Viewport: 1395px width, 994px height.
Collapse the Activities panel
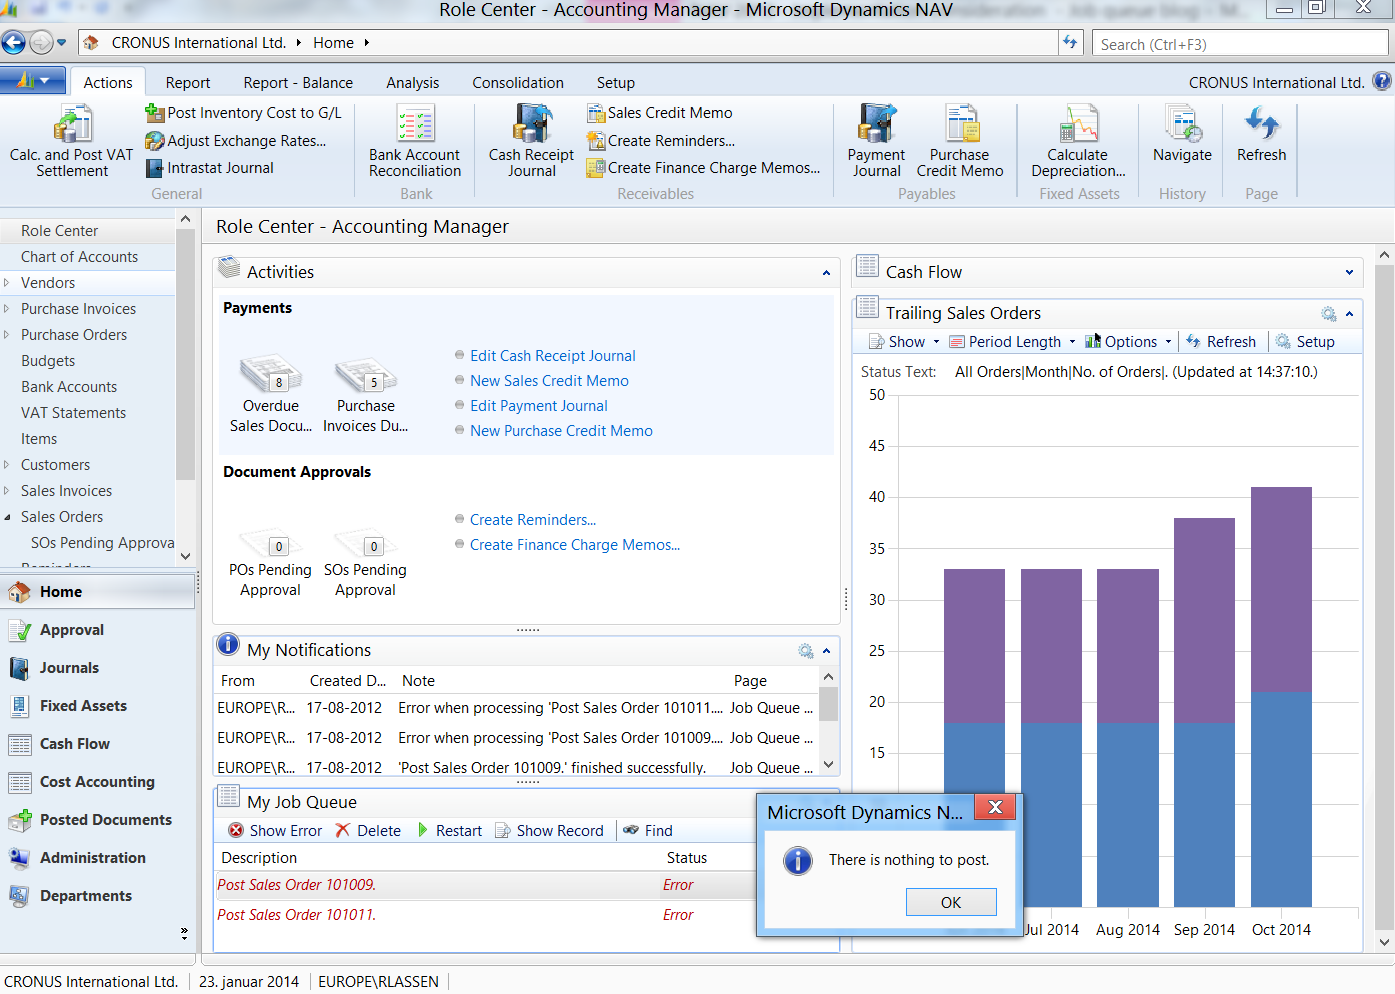826,273
